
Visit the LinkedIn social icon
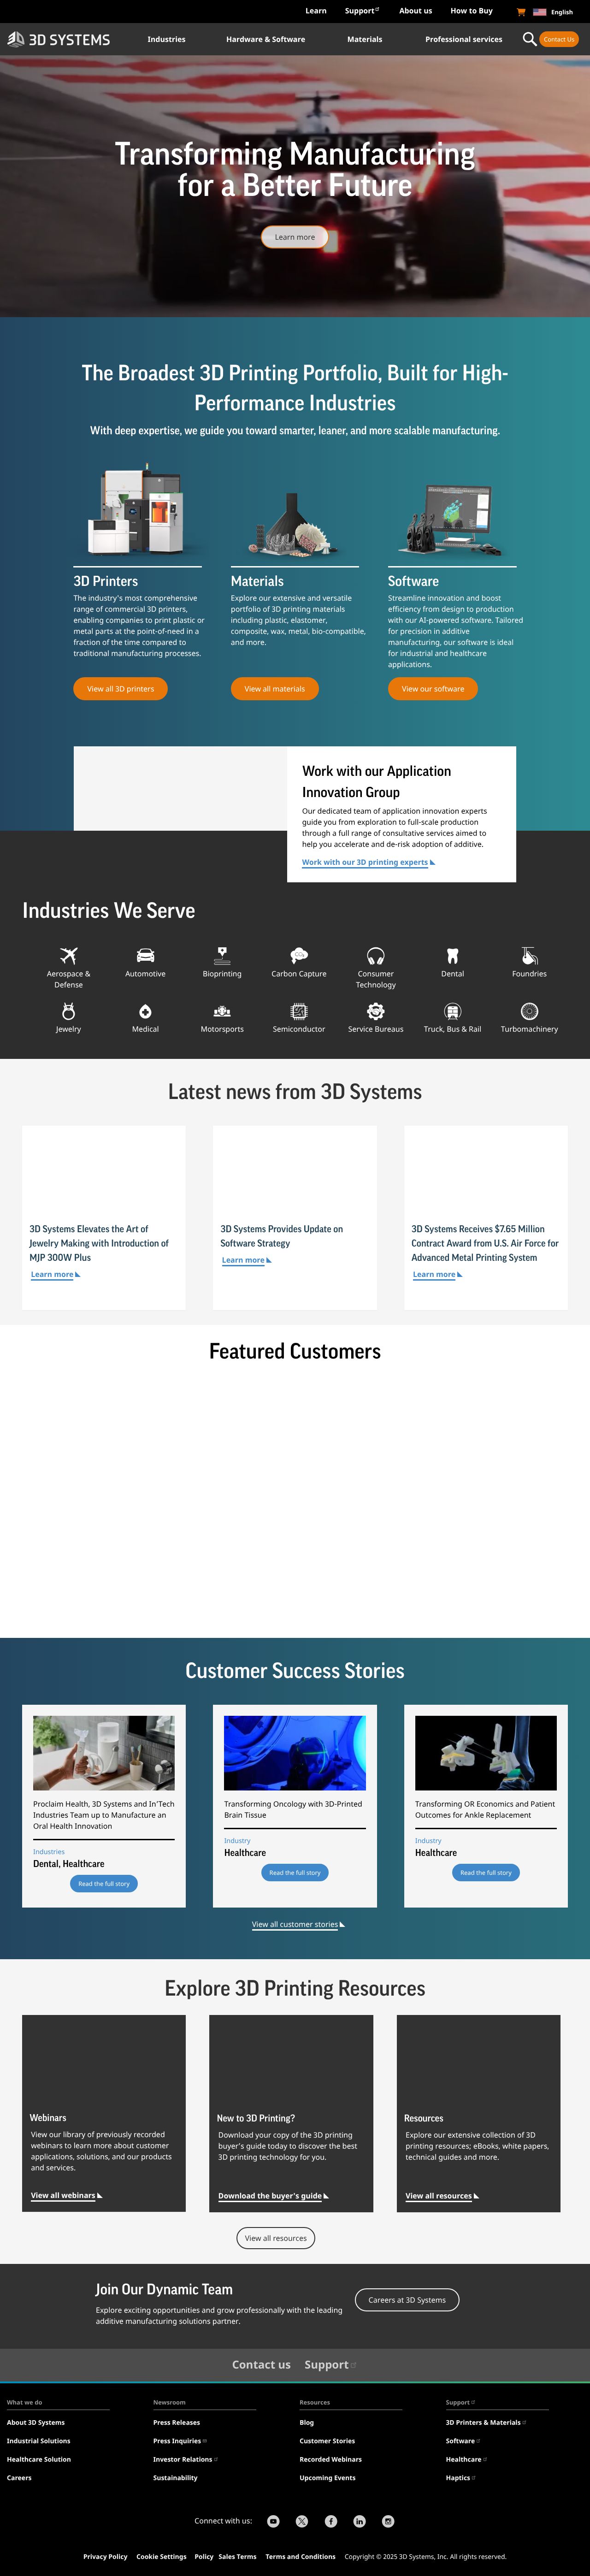pyautogui.click(x=359, y=2521)
